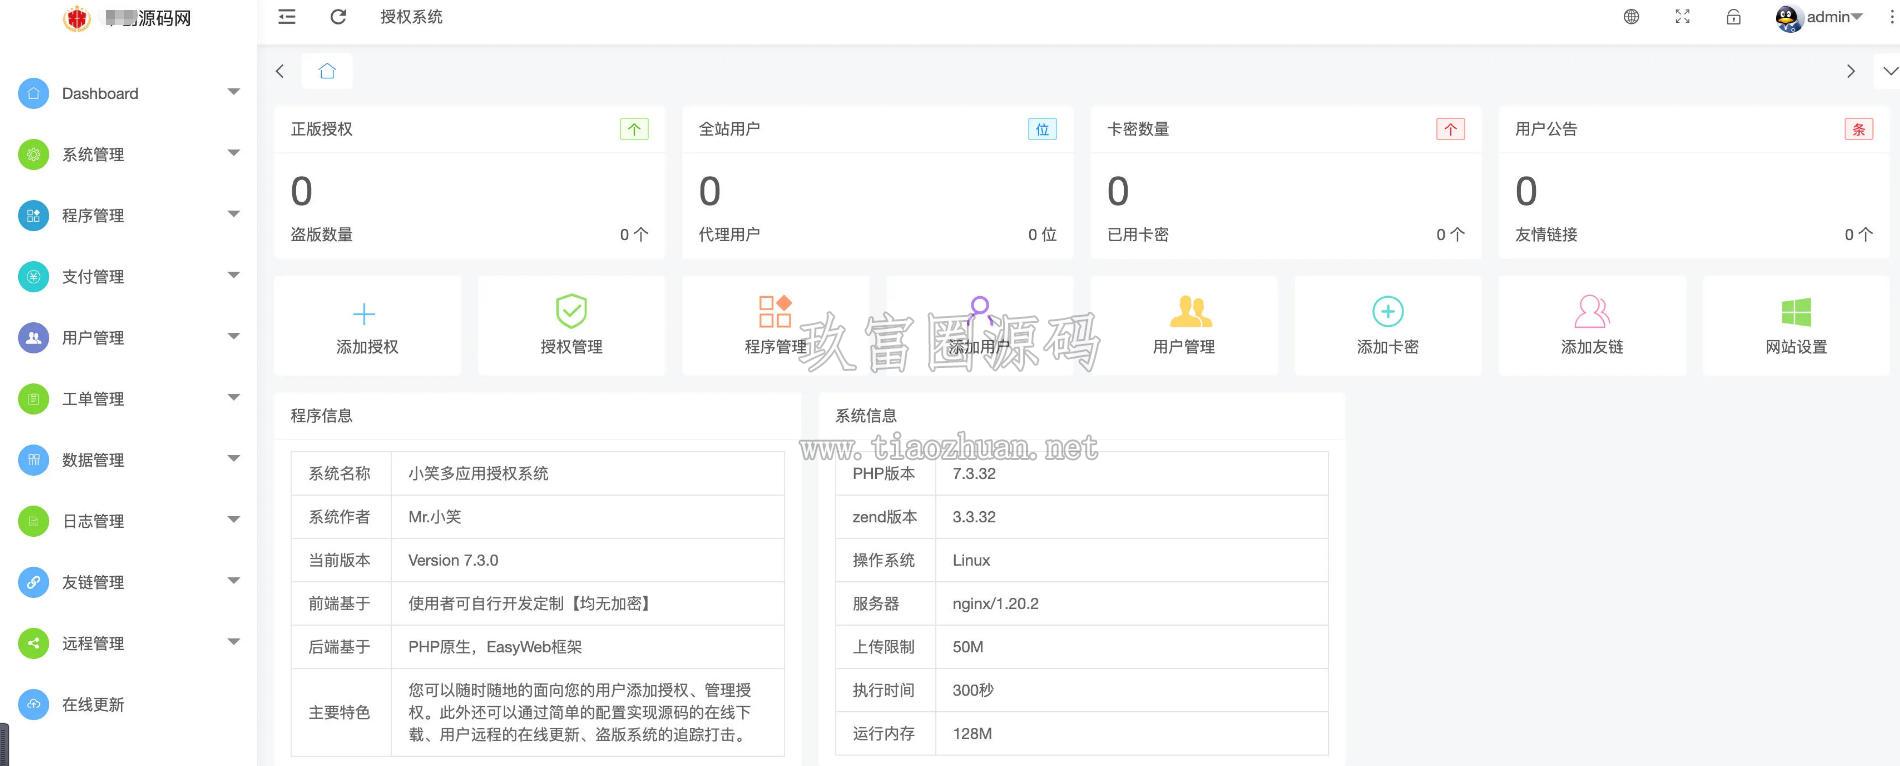The image size is (1900, 766).
Task: Open the 在线更新 menu item
Action: pos(128,703)
